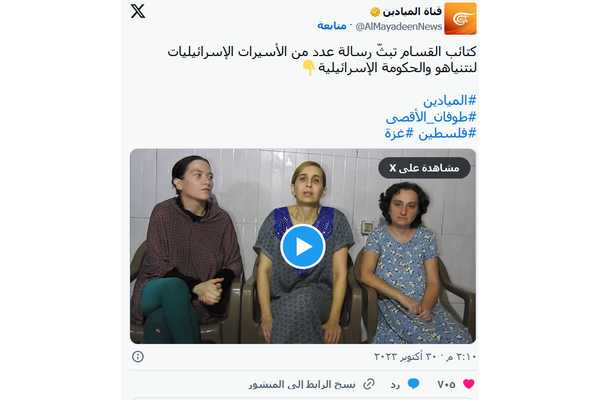This screenshot has width=600, height=400.
Task: Play the video with the blue play button
Action: pyautogui.click(x=303, y=247)
